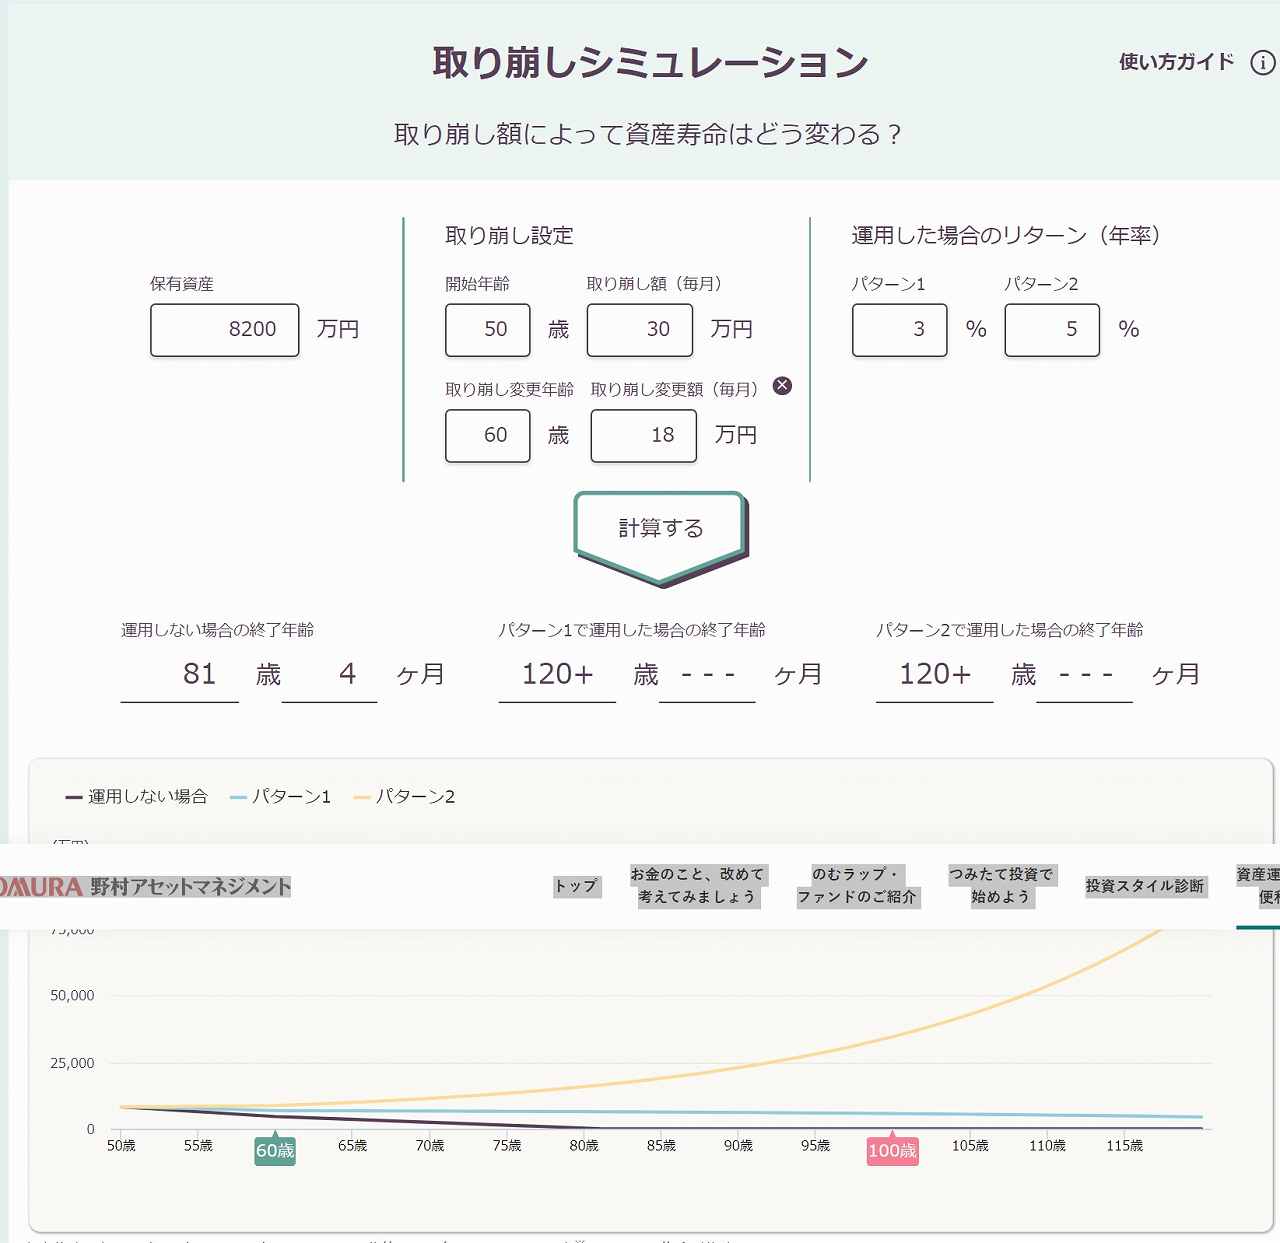Click the 野村アセットマネジメント logo
1280x1243 pixels.
click(x=146, y=887)
